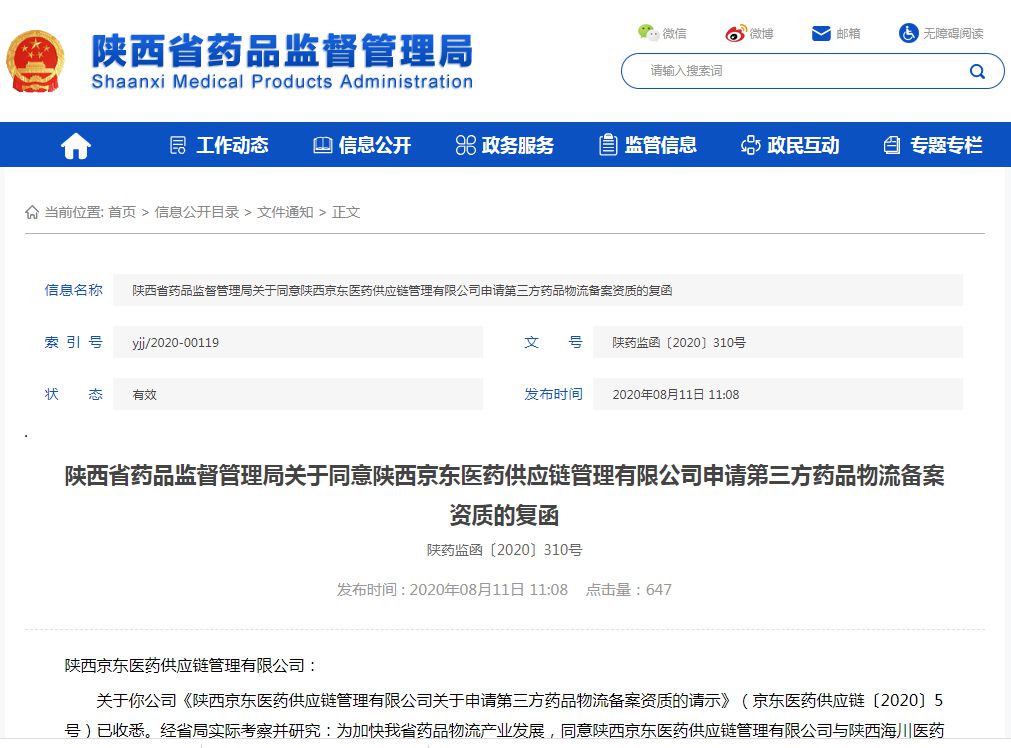
Task: Click the 首页 breadcrumb link
Action: click(x=122, y=212)
